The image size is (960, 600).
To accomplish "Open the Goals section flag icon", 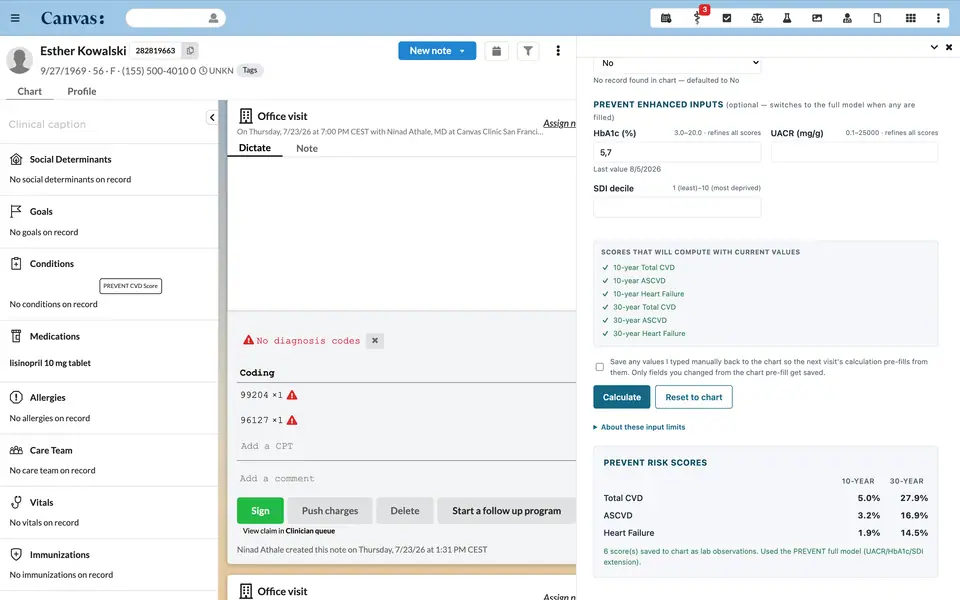I will (16, 211).
